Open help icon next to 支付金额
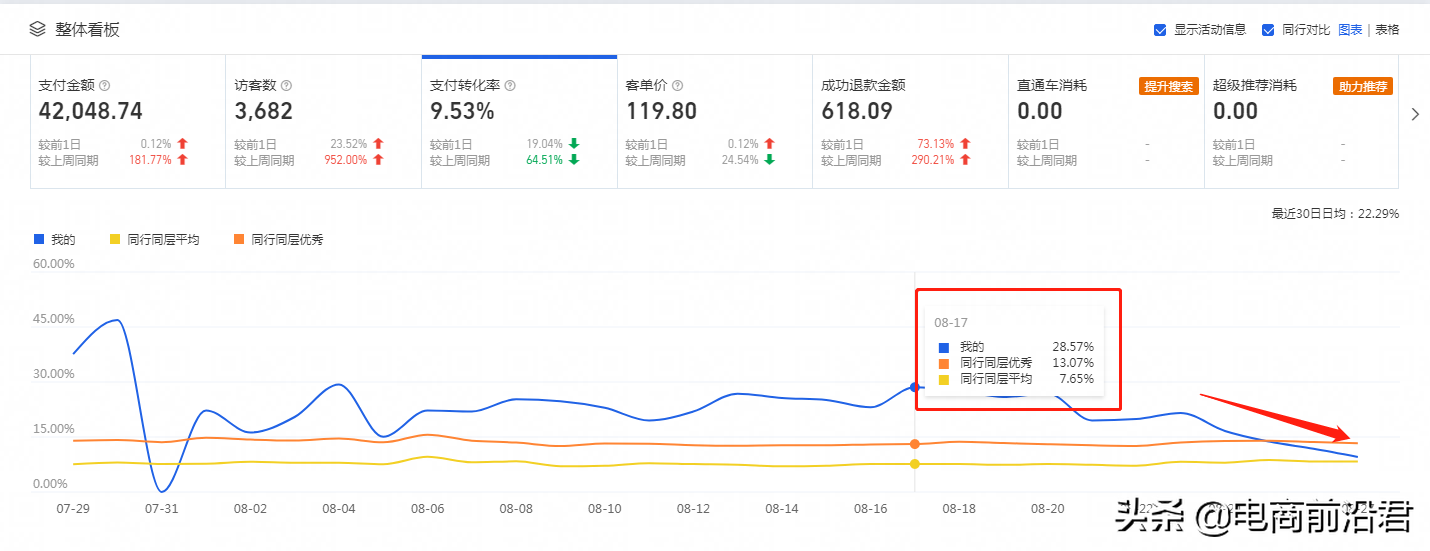 click(x=104, y=86)
